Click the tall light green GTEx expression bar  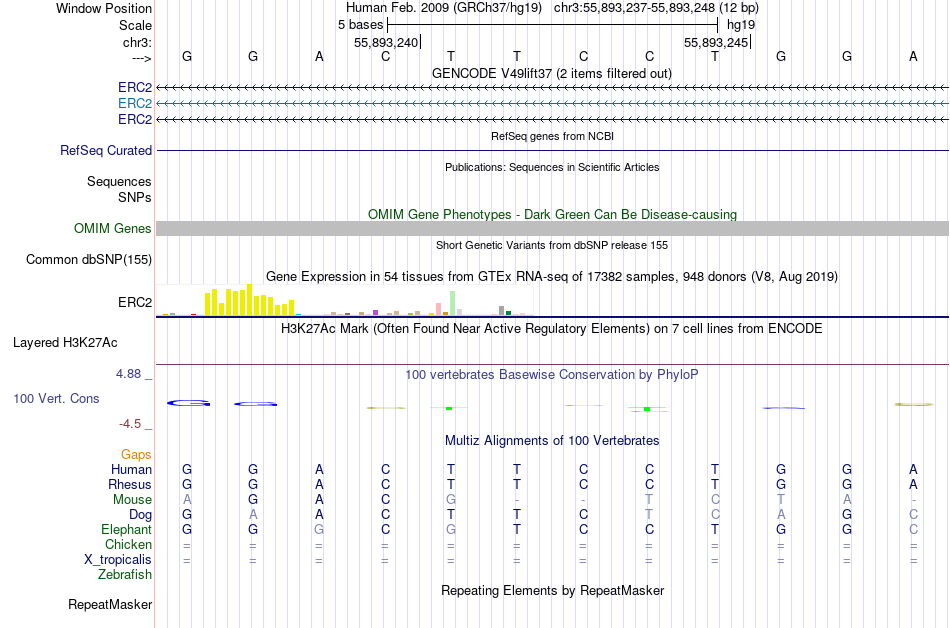[x=453, y=303]
